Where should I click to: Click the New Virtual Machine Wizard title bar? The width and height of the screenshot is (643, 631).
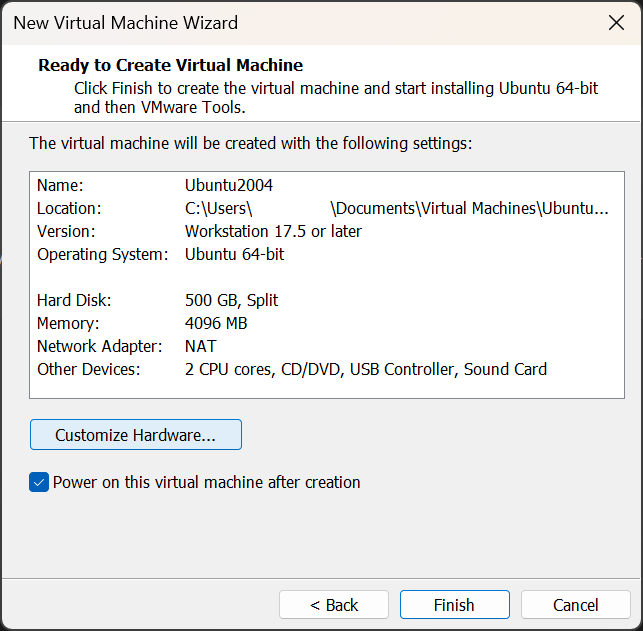pos(300,23)
